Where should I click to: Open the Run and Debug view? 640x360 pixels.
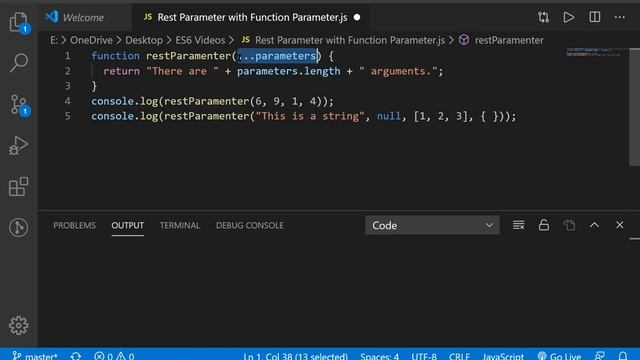tap(19, 146)
